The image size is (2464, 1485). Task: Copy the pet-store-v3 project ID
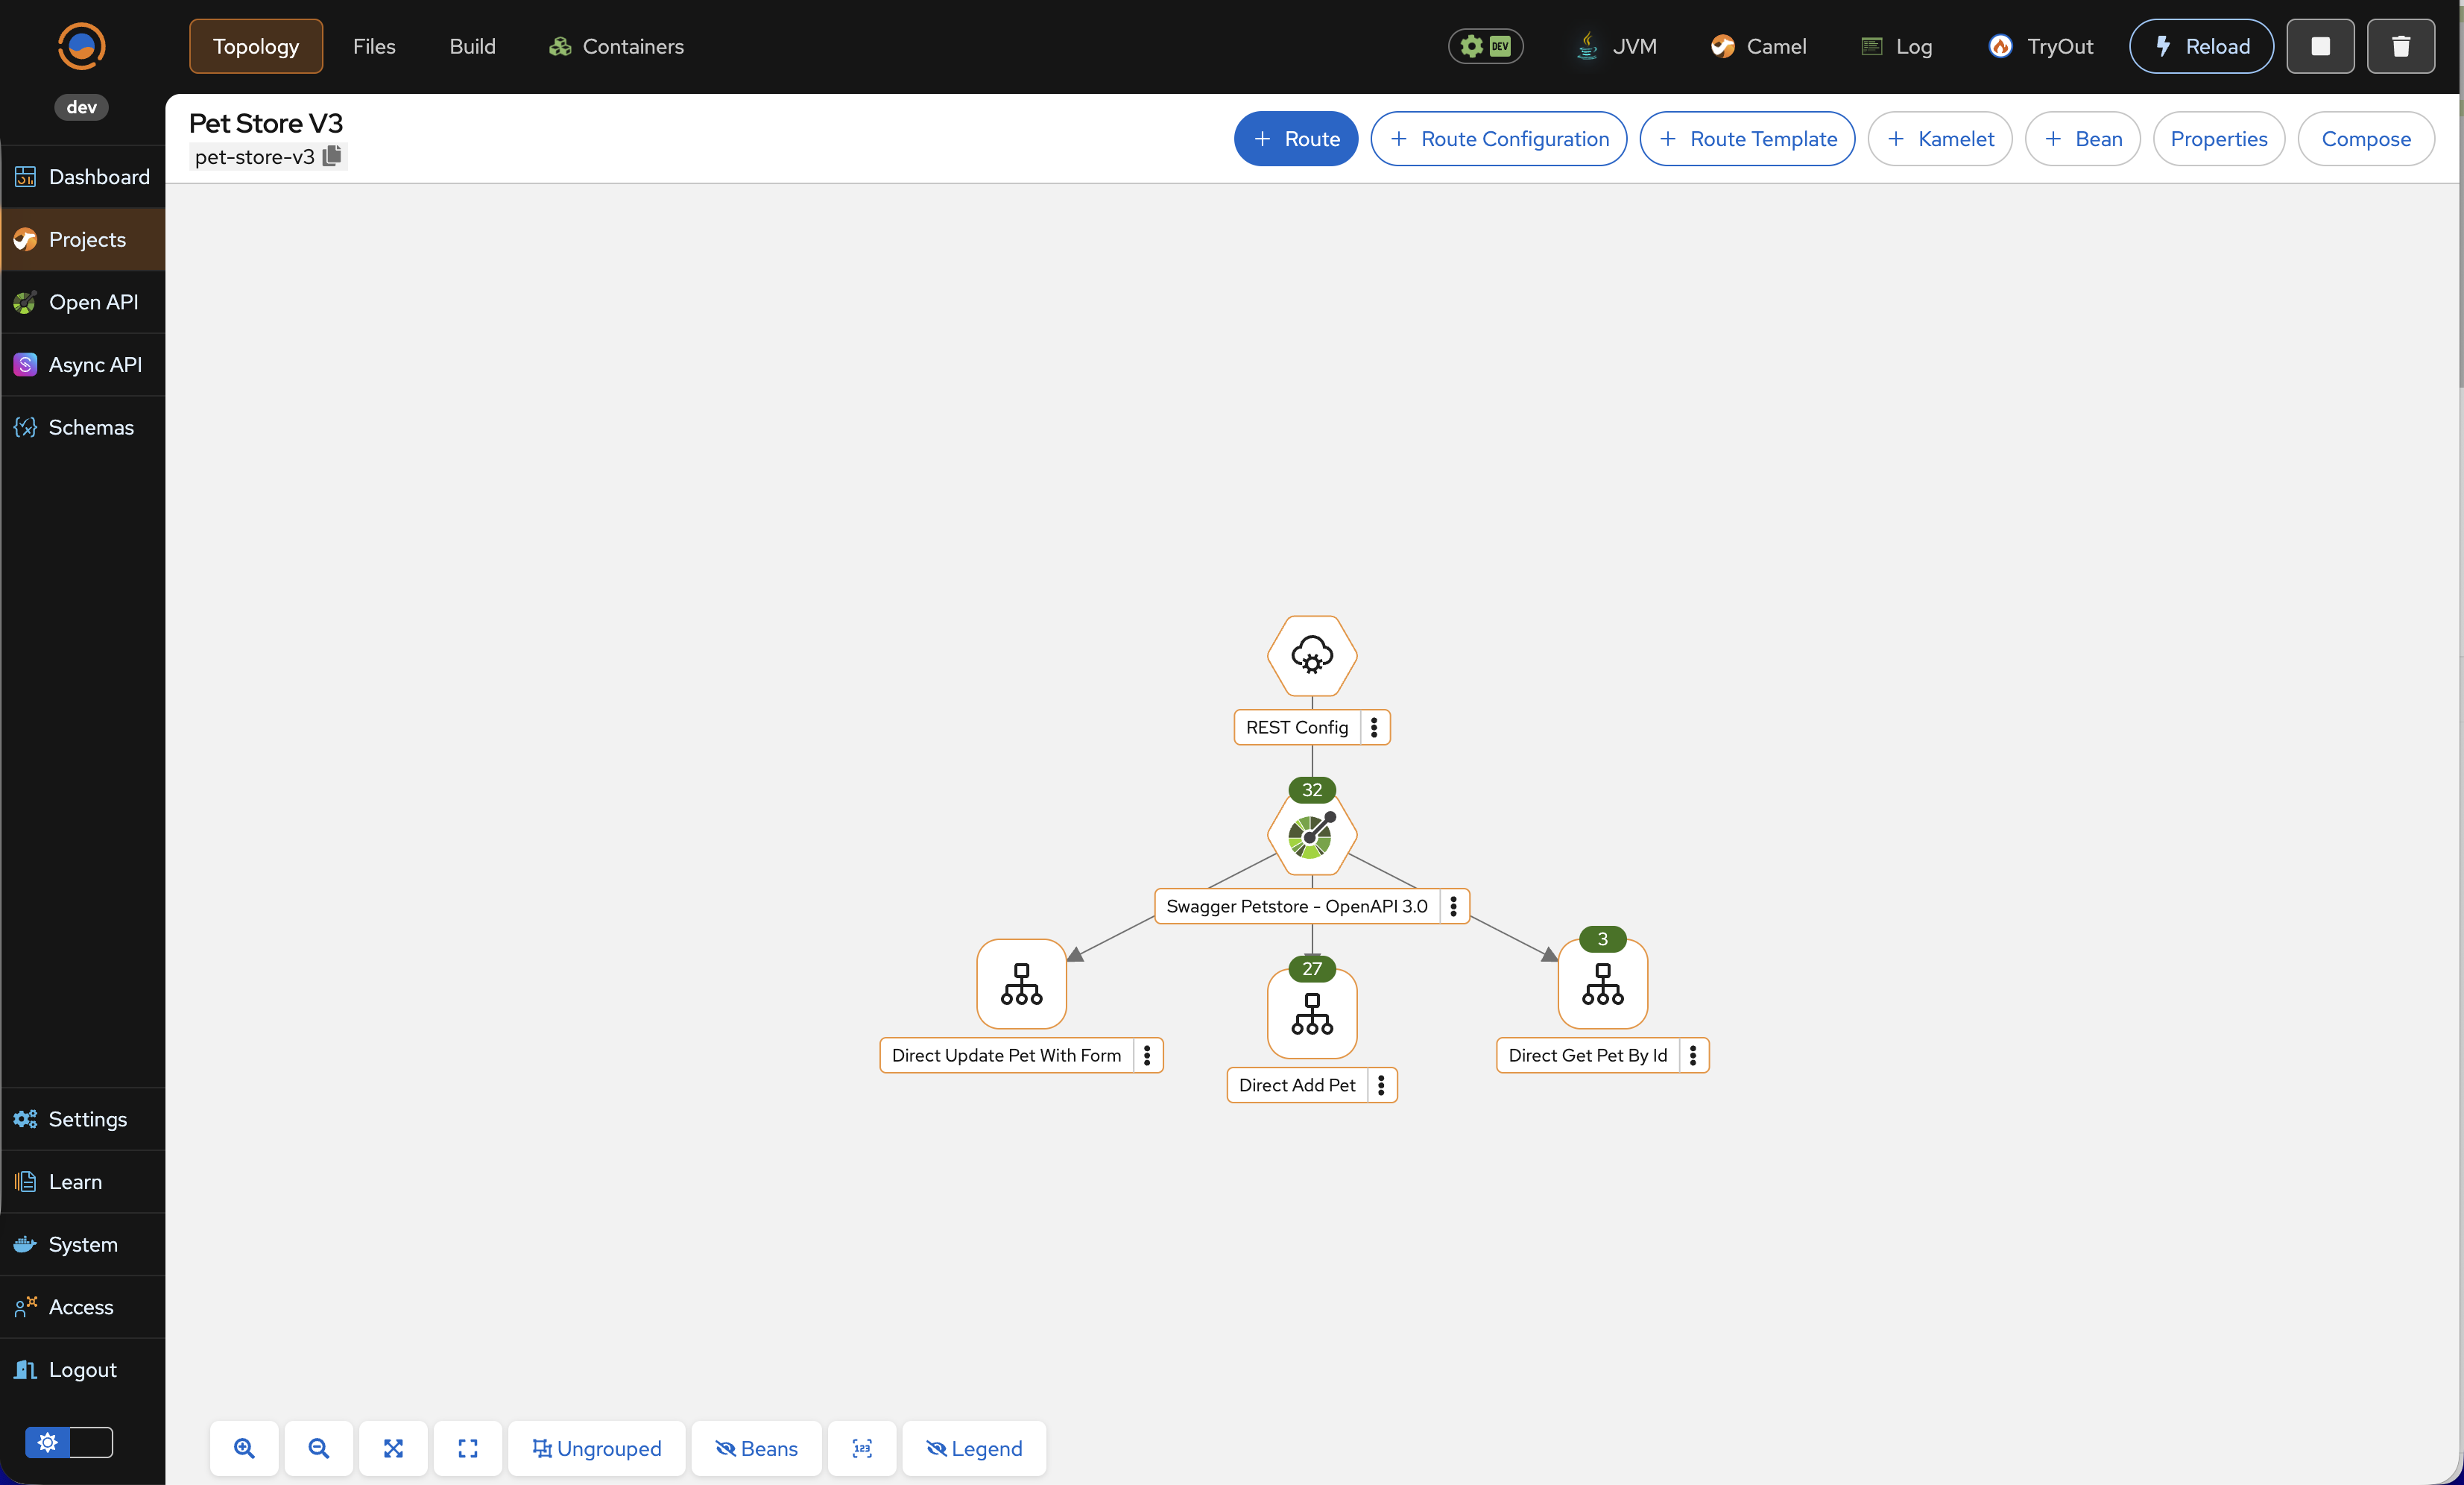coord(333,156)
